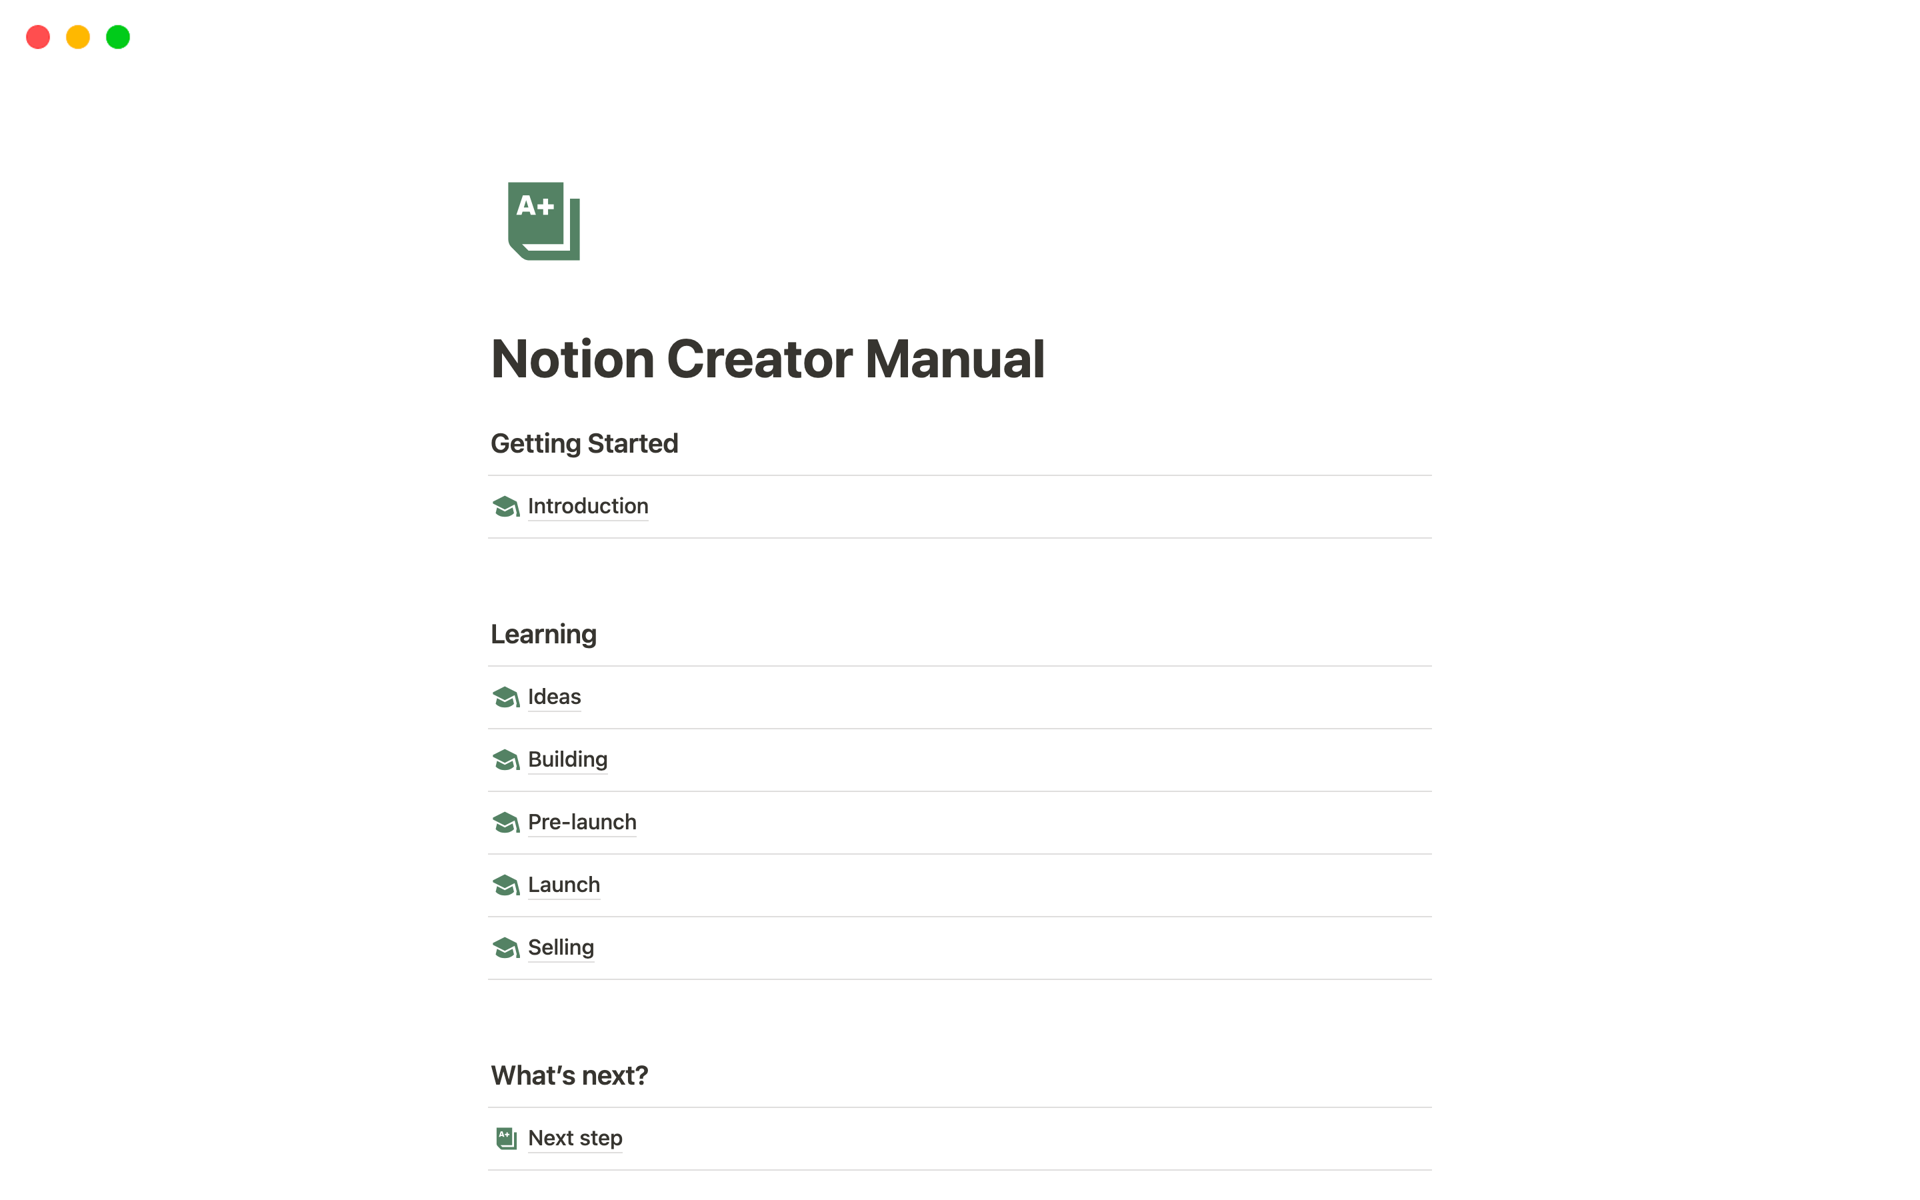Click the A+ page icon above title
Screen dimensions: 1920x1200
coord(544,221)
